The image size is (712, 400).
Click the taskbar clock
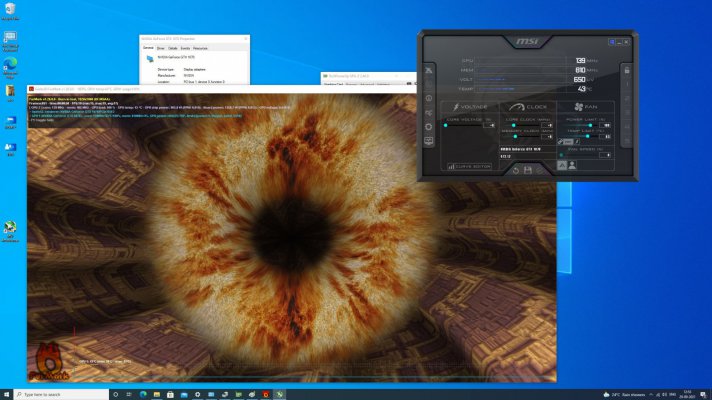[x=687, y=395]
